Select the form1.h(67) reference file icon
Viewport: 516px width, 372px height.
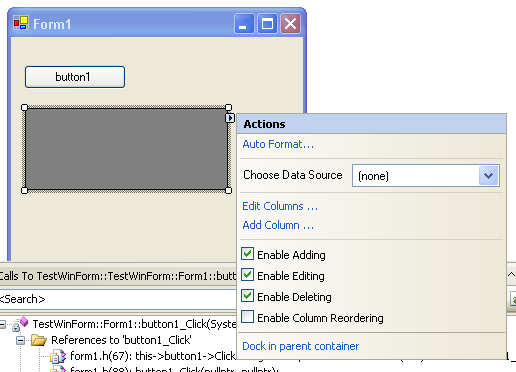[x=58, y=356]
